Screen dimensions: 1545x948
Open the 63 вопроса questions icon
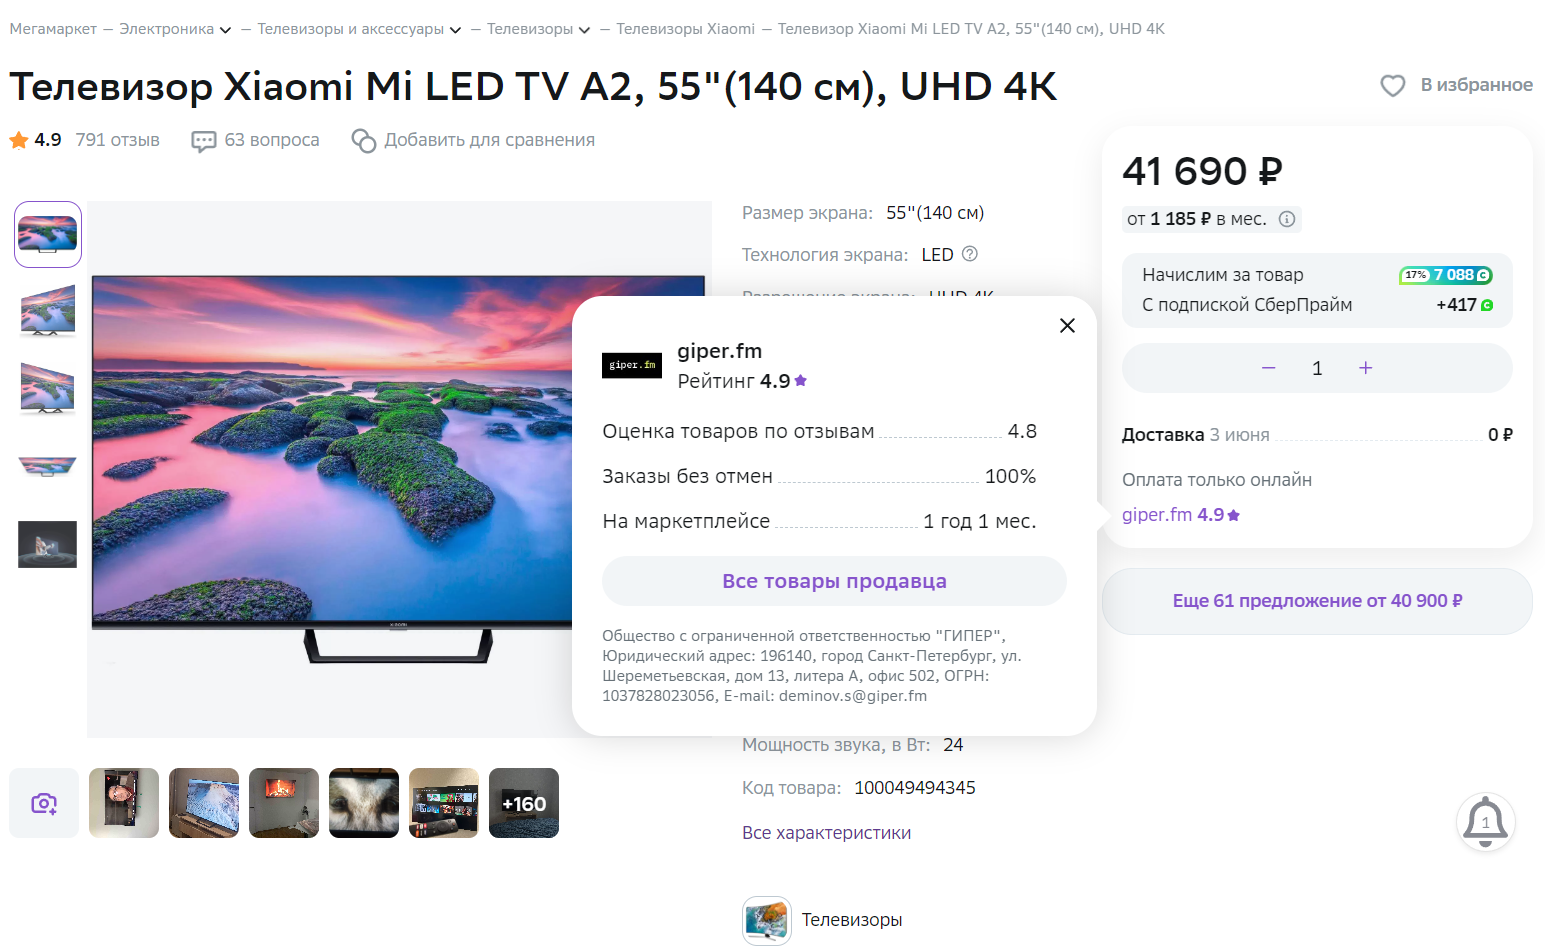pos(204,141)
